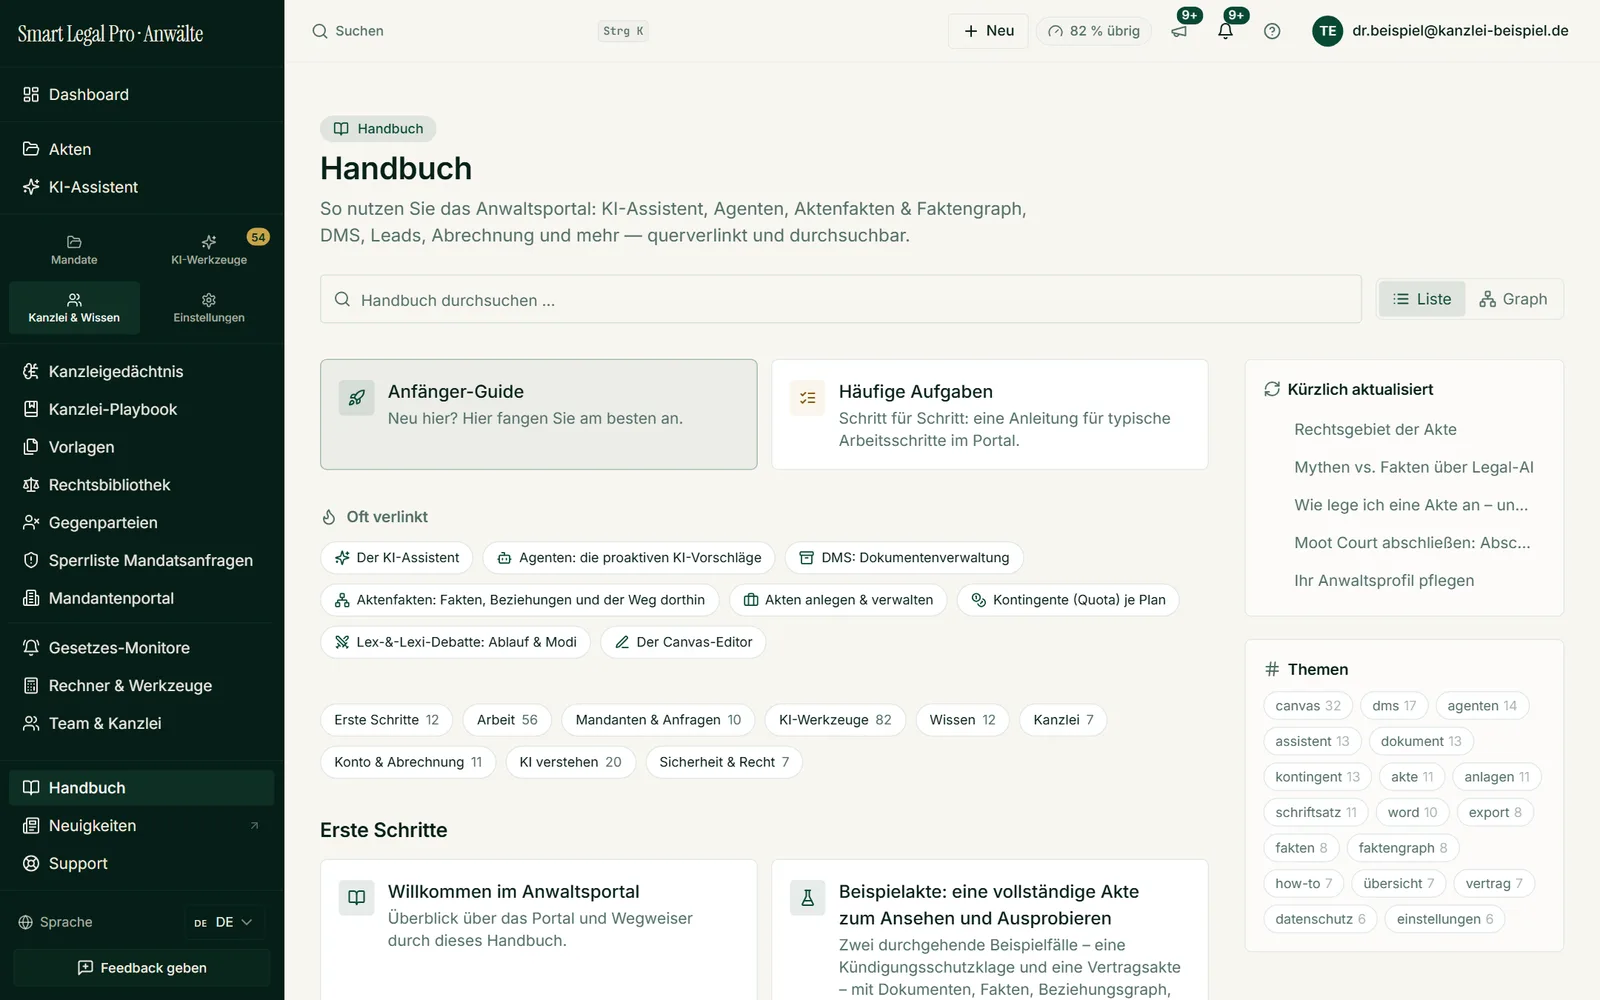The height and width of the screenshot is (1000, 1600).
Task: Open the Der KI-Assistent chip
Action: point(397,558)
